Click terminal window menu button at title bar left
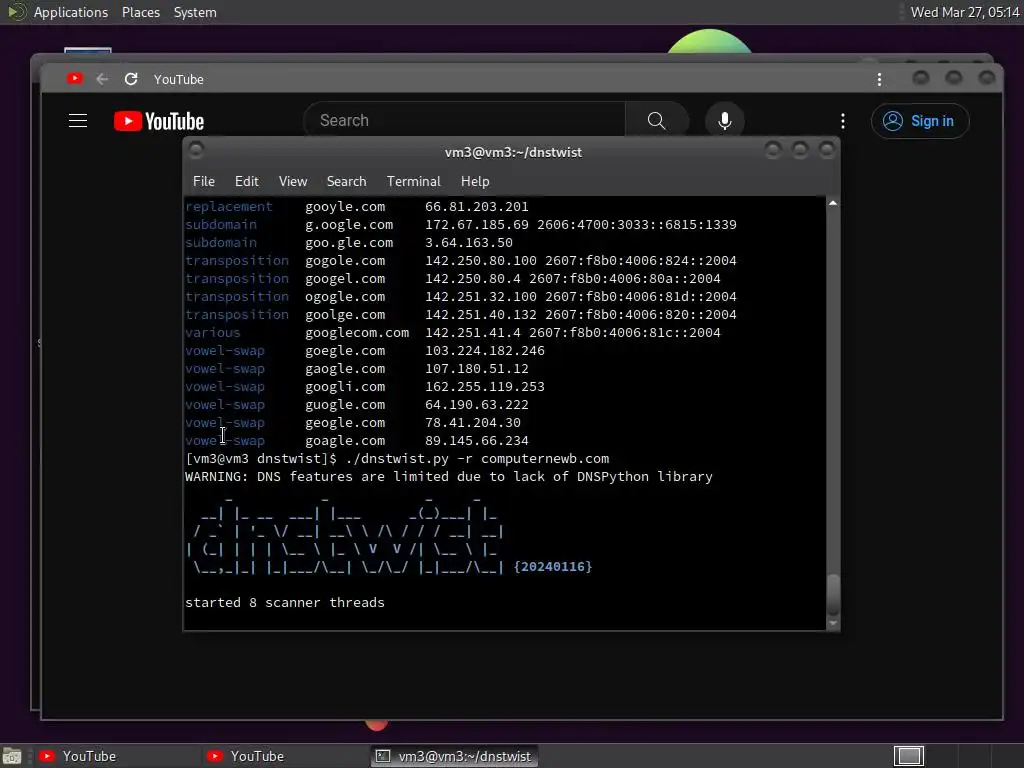Screen dimensions: 1024x768 tap(196, 151)
